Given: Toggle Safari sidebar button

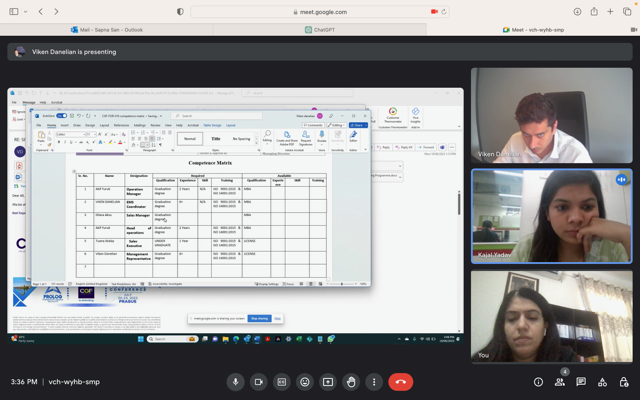Looking at the screenshot, I should coord(14,11).
